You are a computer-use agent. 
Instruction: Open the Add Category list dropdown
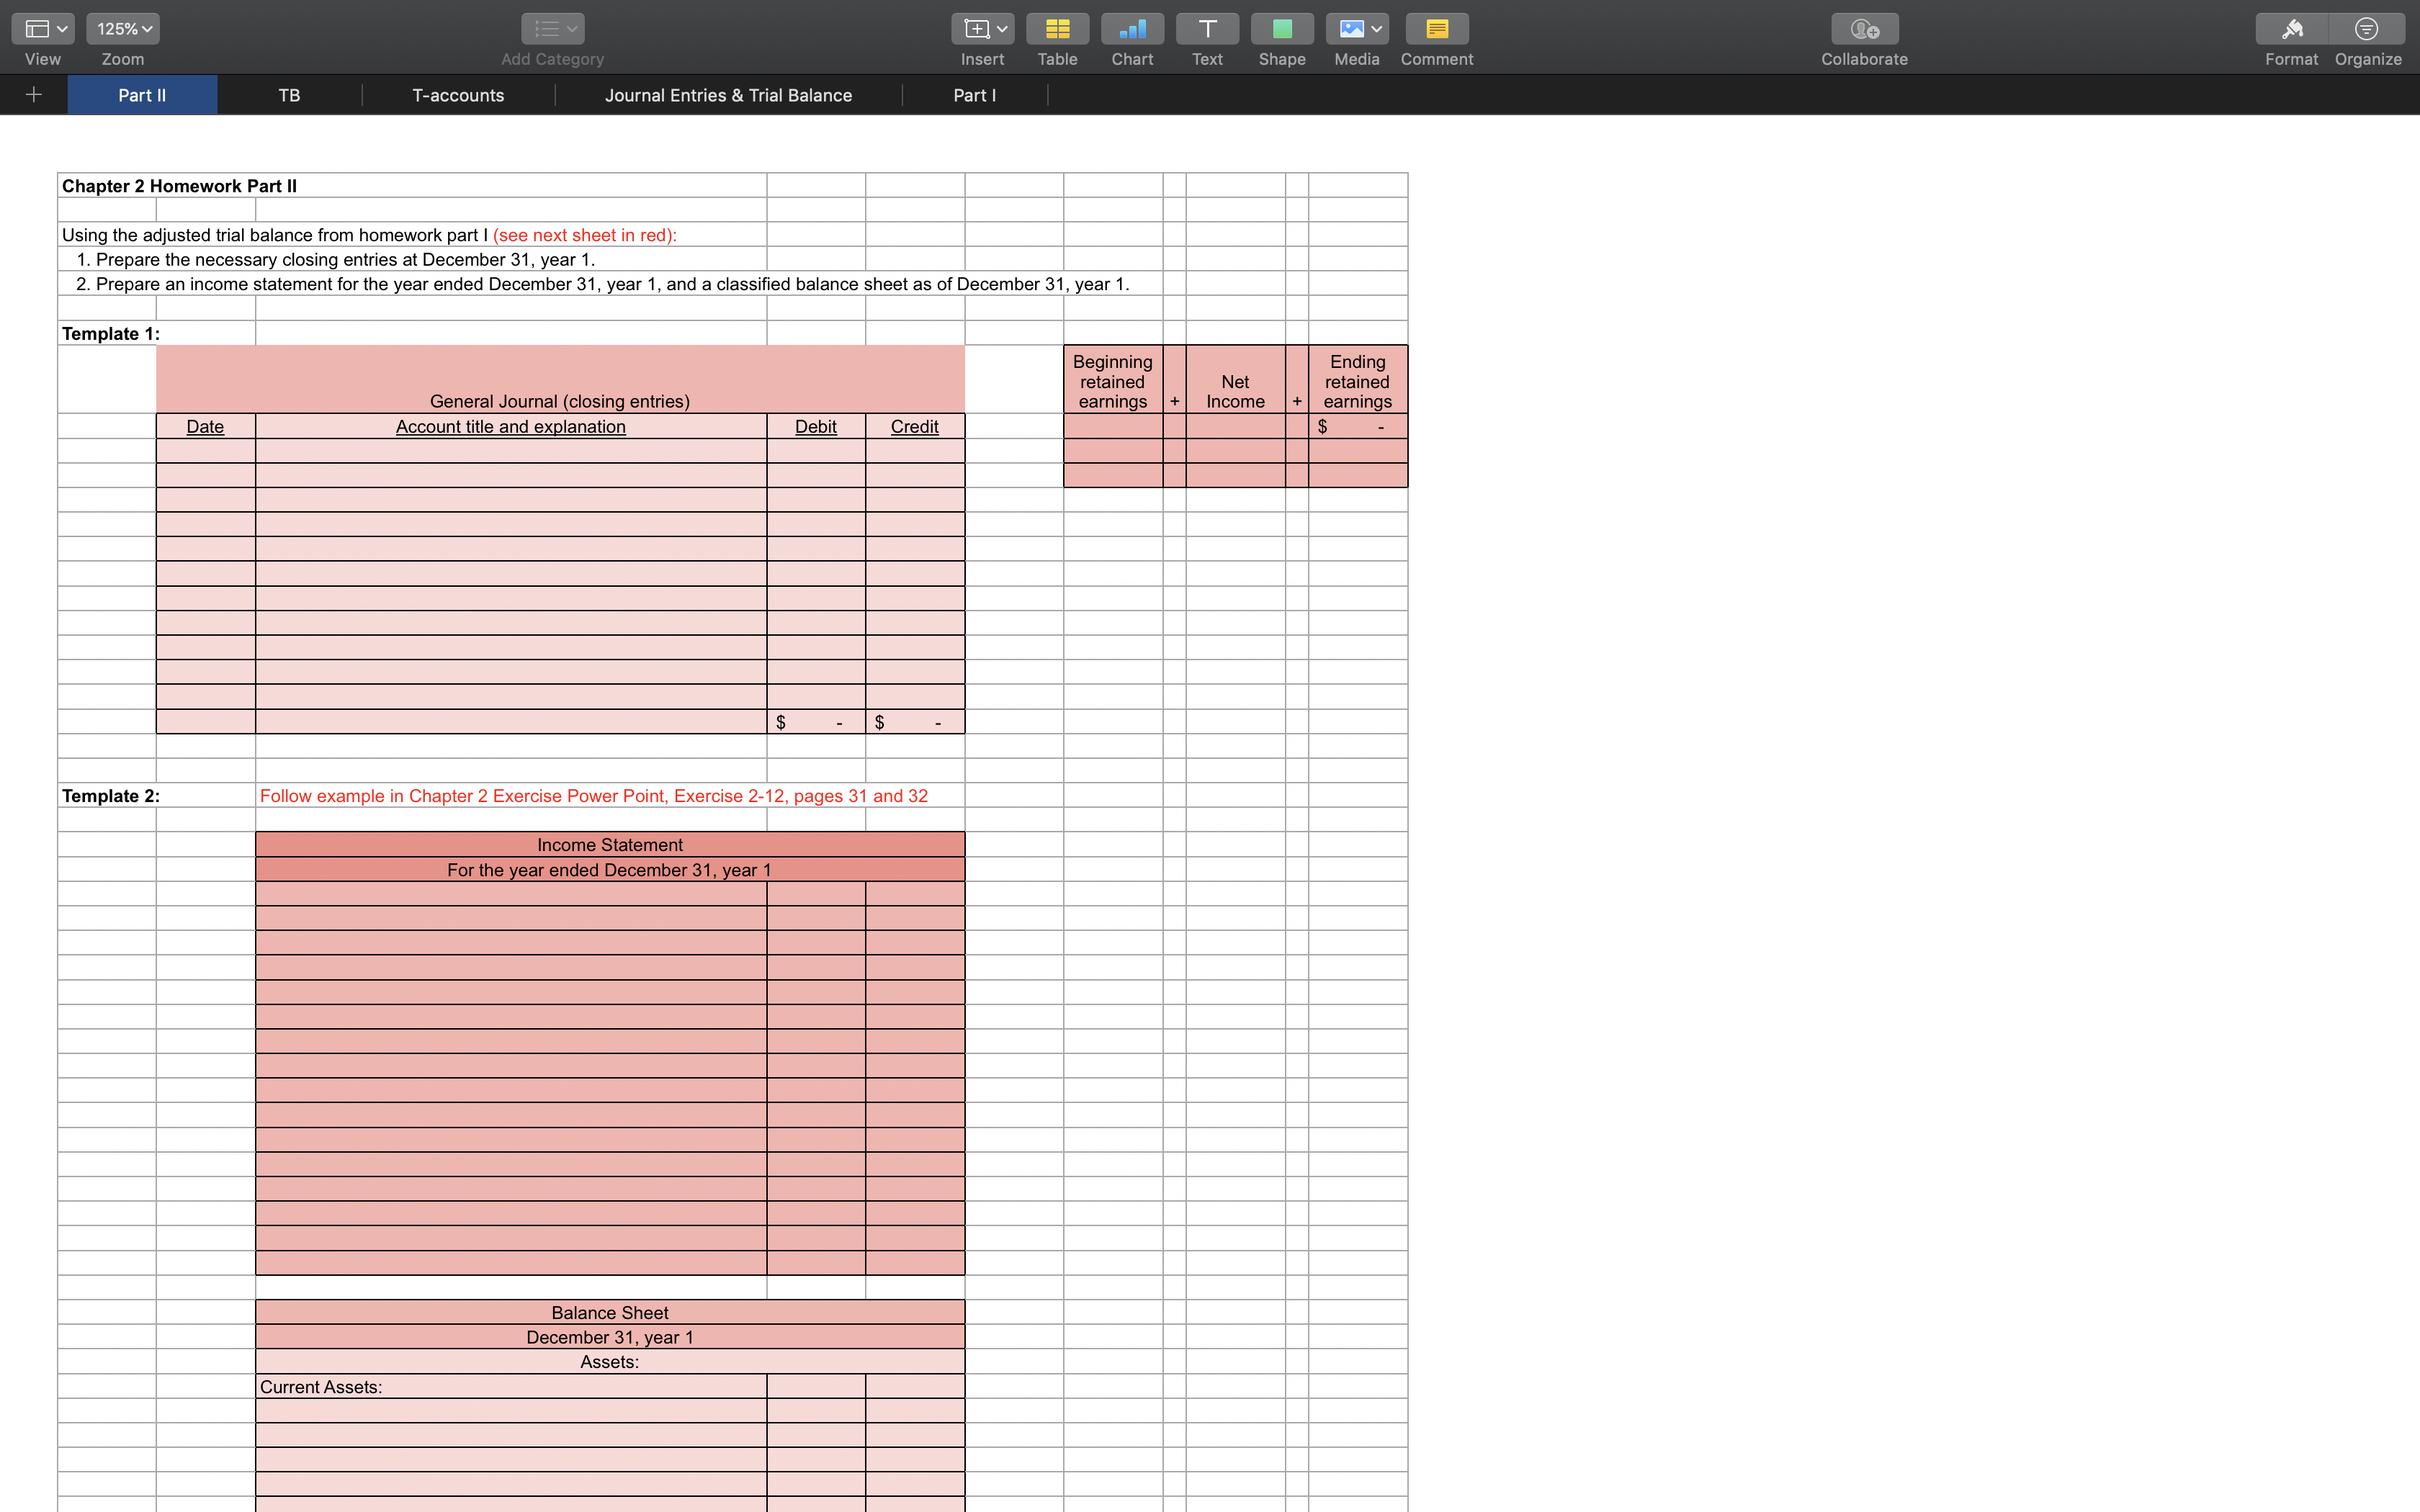(x=551, y=29)
